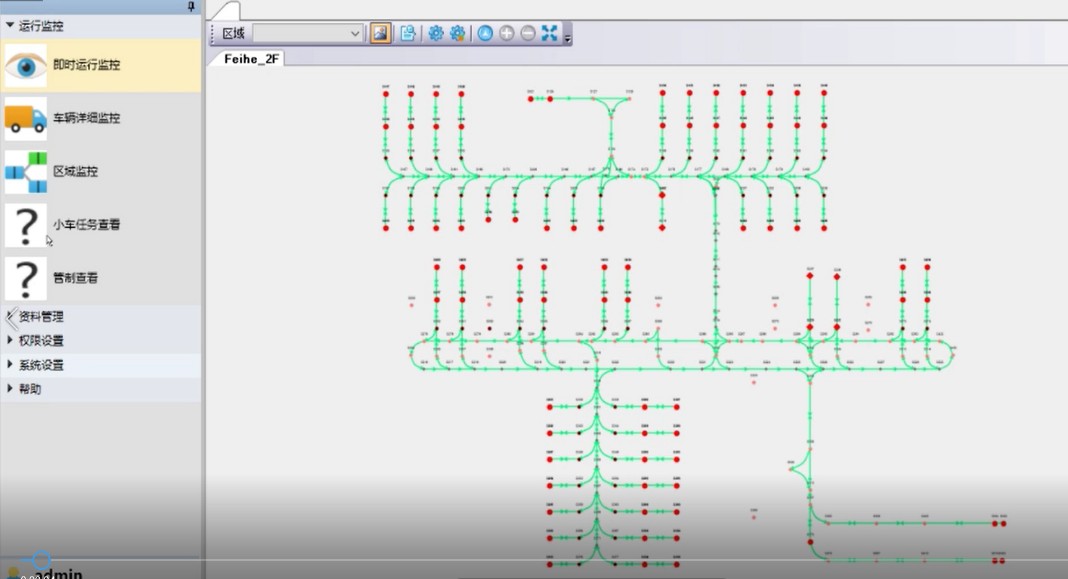Select the truck icon for 车辆详细监控

pyautogui.click(x=25, y=118)
